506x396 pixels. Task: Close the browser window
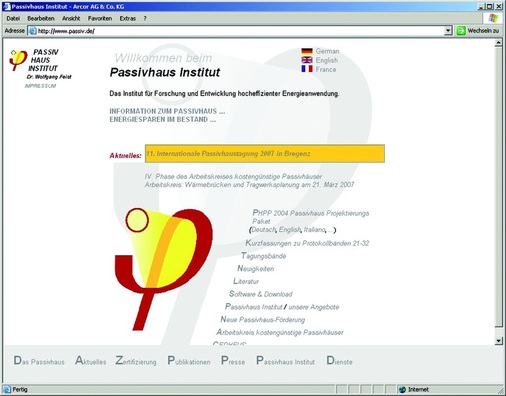pyautogui.click(x=499, y=6)
